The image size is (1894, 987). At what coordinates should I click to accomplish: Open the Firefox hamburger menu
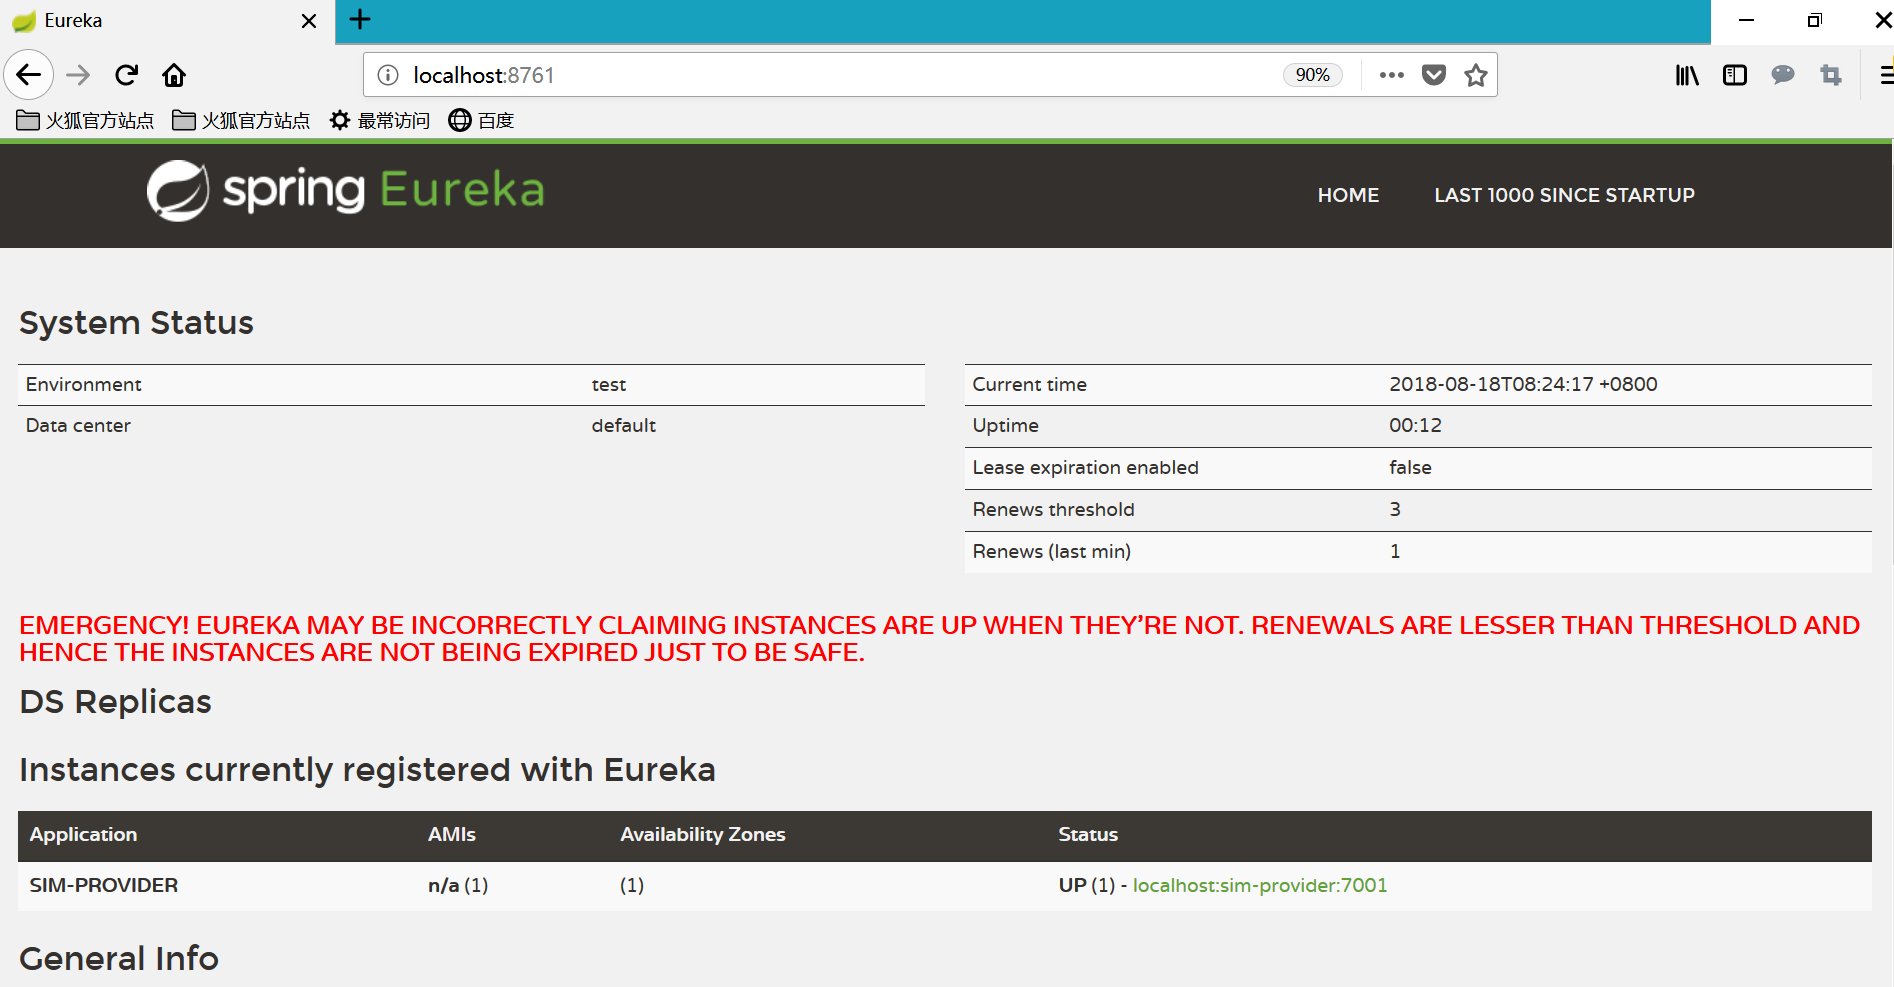point(1885,75)
